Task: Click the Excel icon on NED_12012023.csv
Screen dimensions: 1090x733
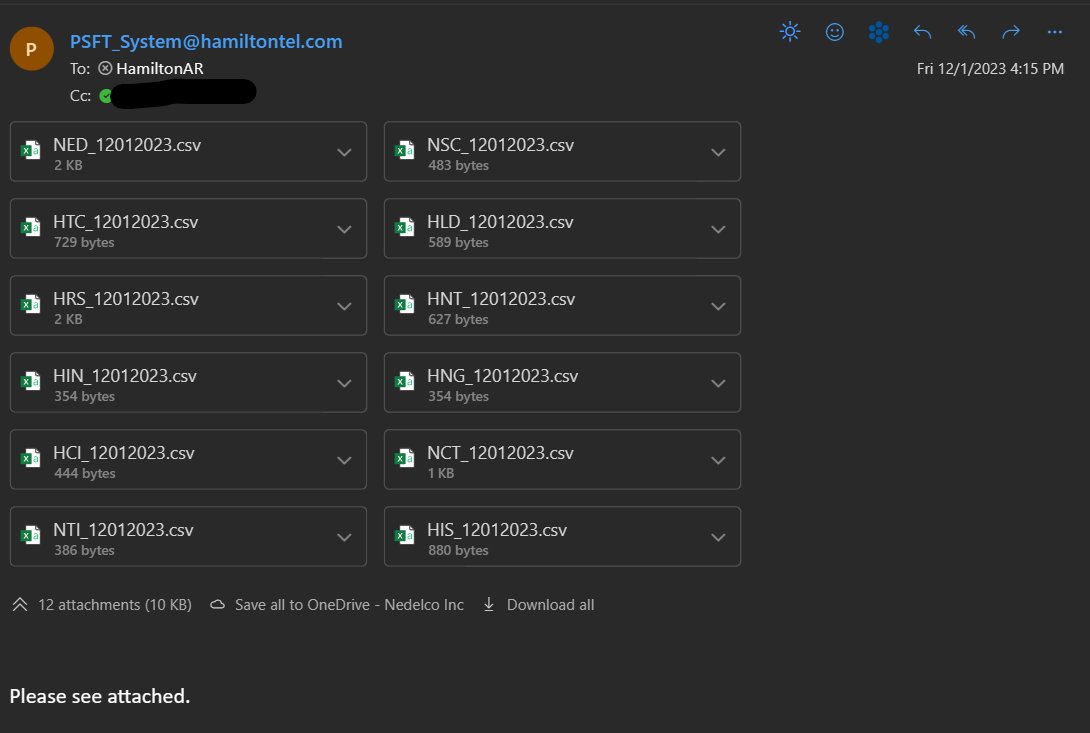Action: 31,149
